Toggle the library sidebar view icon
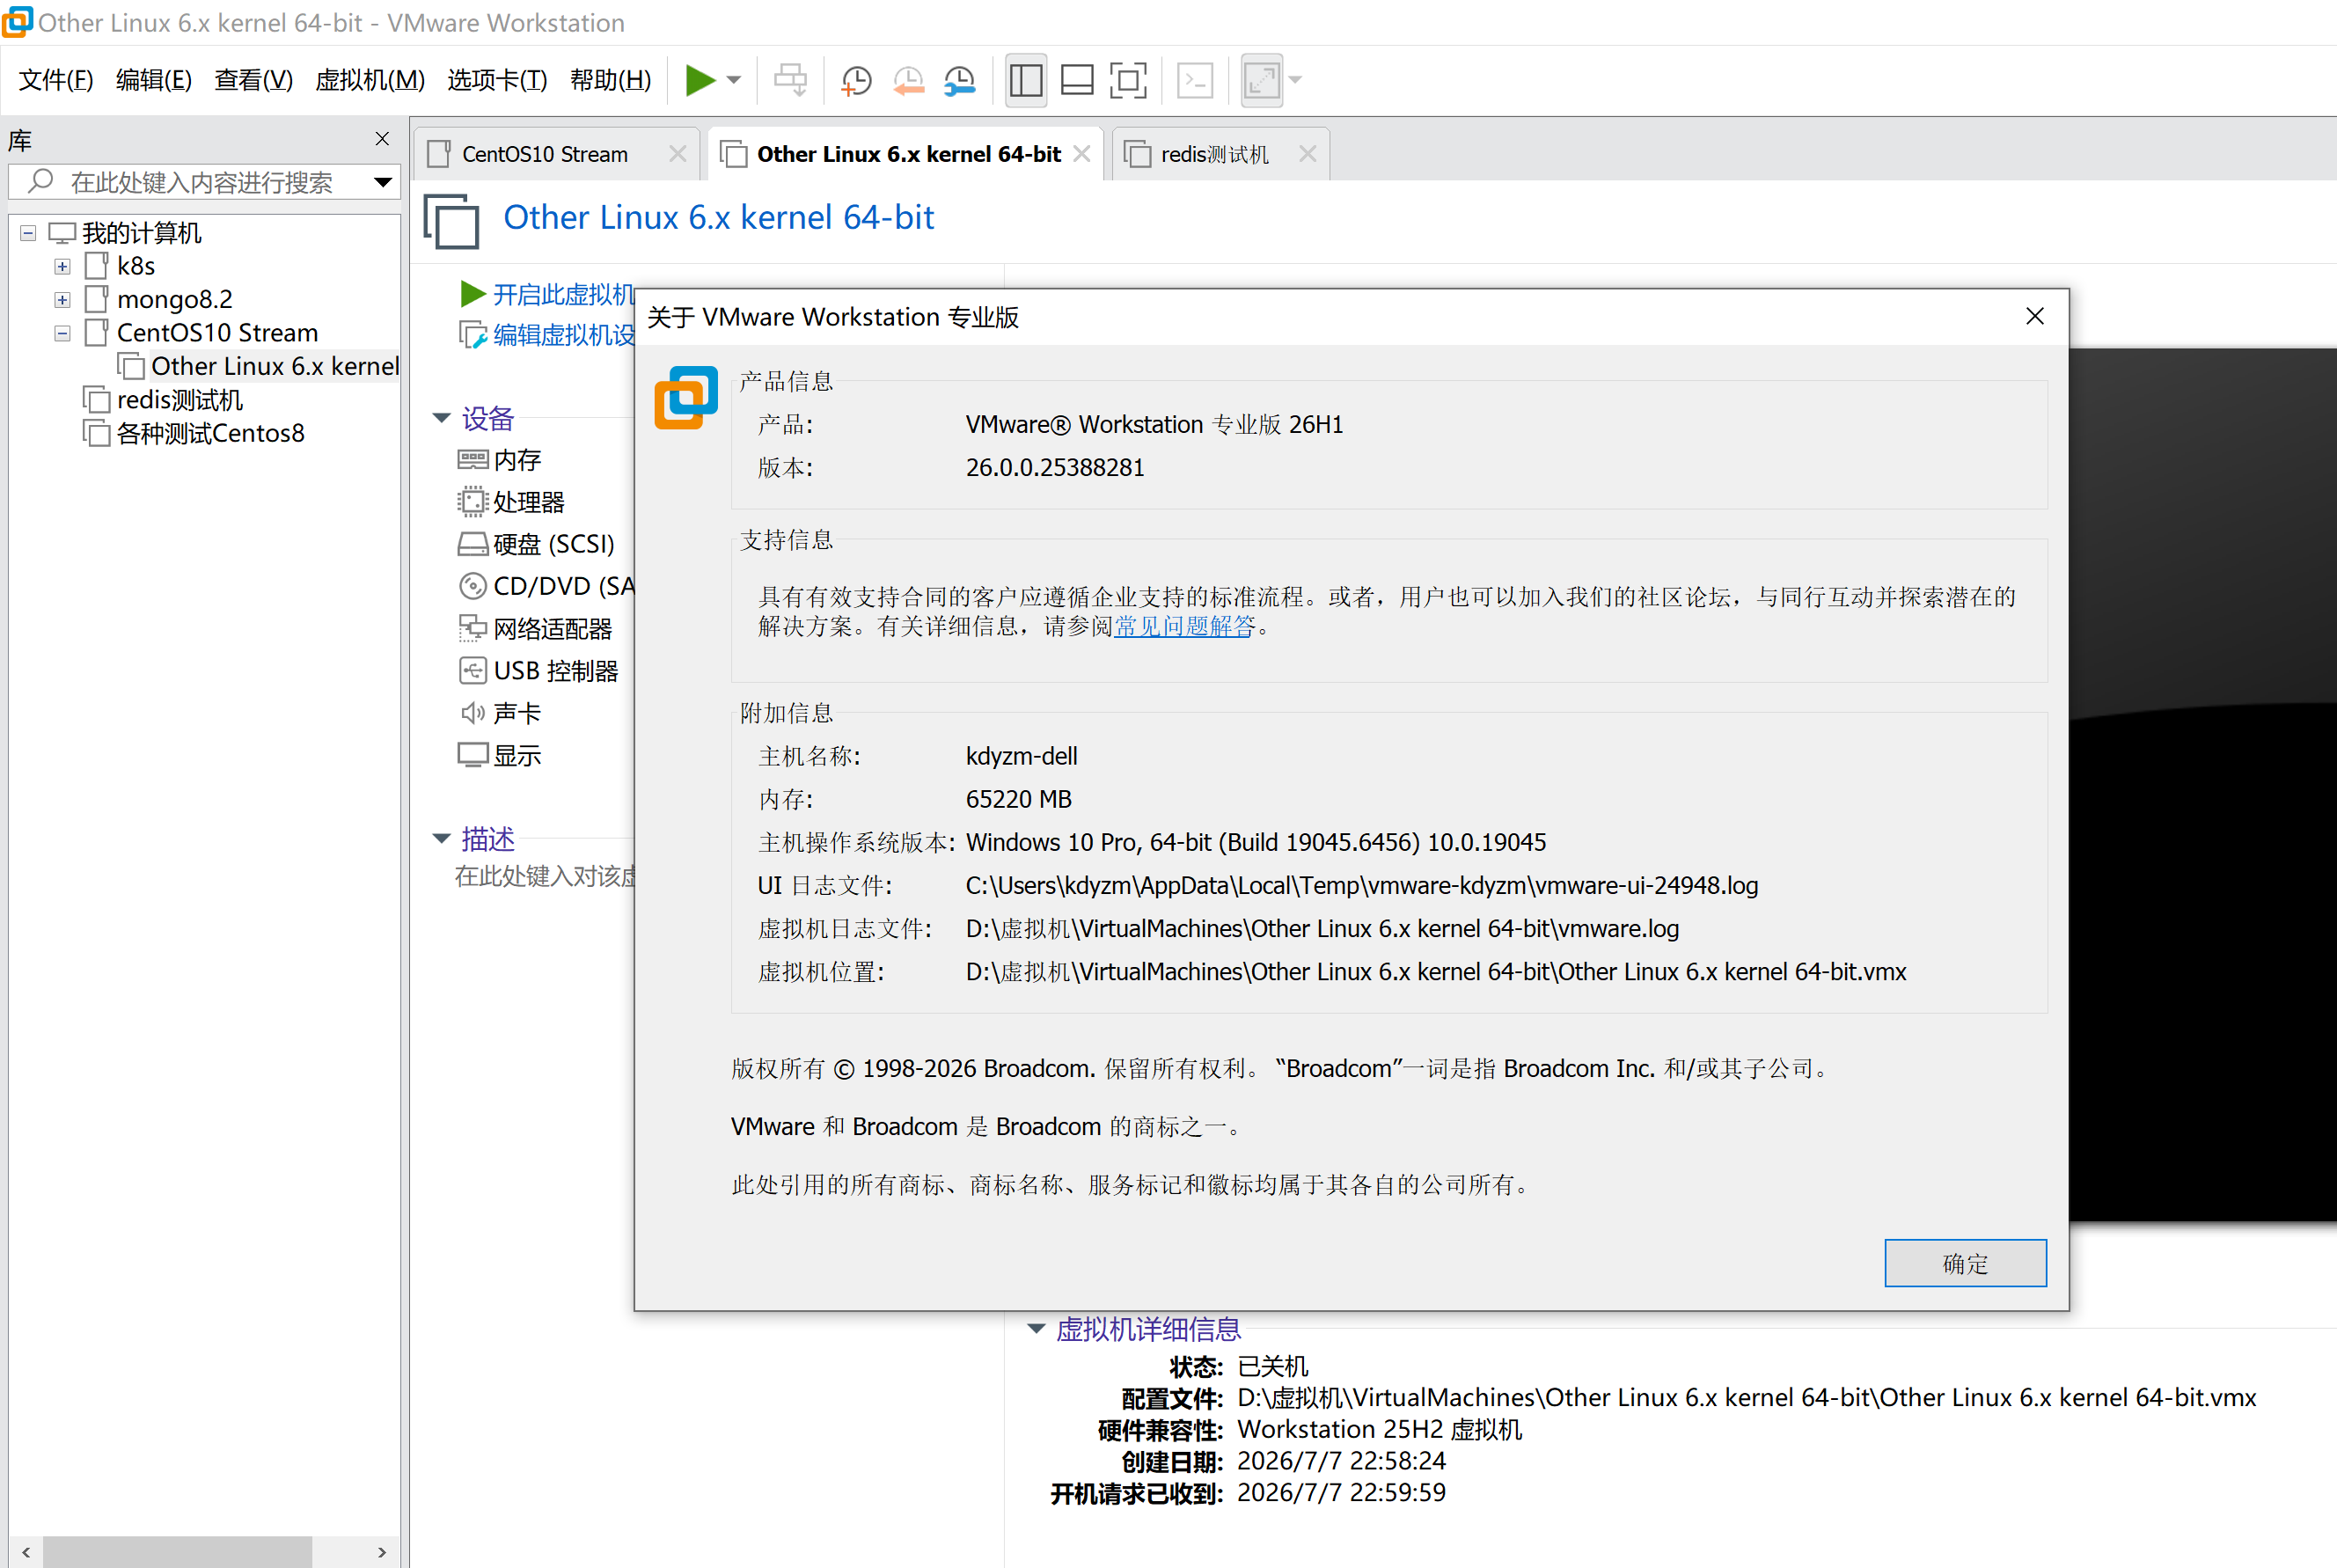This screenshot has height=1568, width=2337. pos(1026,80)
